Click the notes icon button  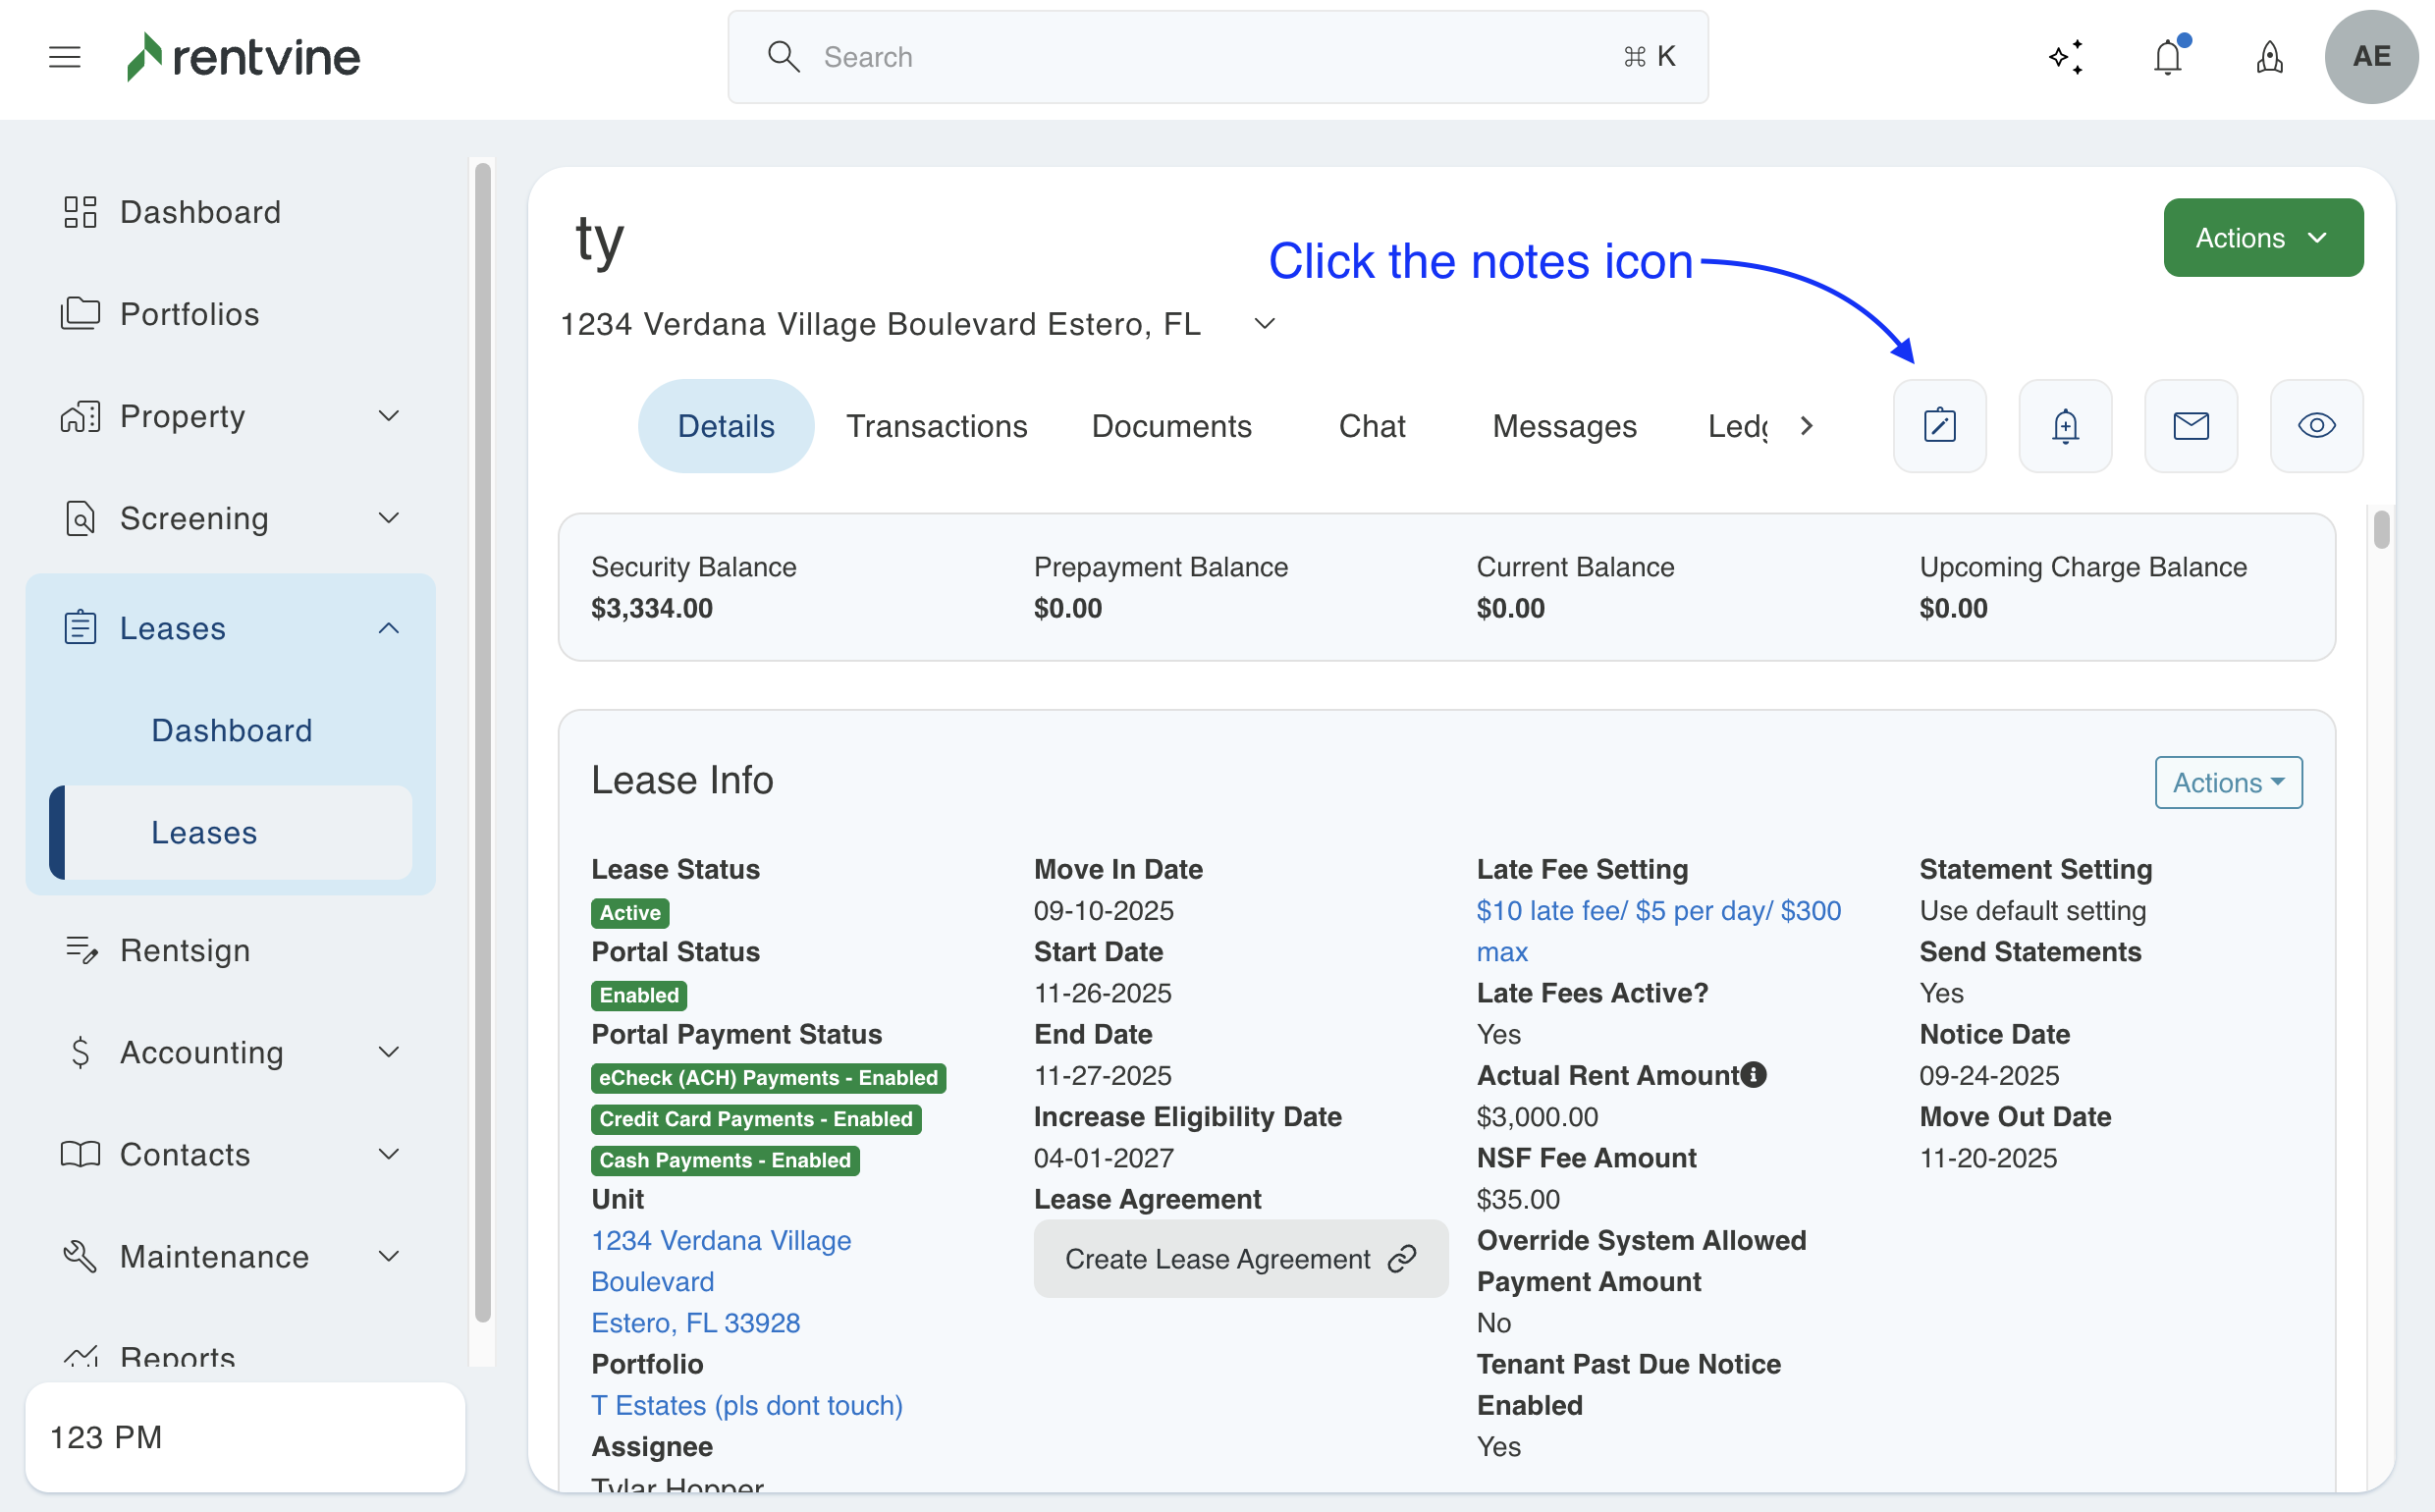point(1939,426)
